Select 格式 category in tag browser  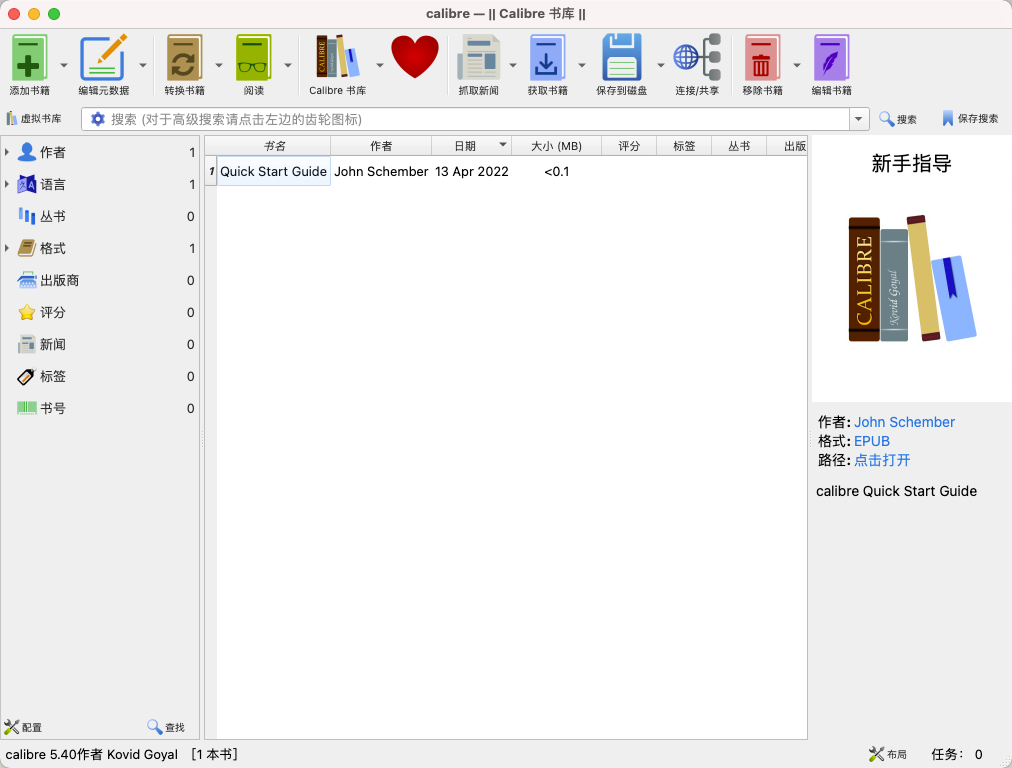[100, 248]
